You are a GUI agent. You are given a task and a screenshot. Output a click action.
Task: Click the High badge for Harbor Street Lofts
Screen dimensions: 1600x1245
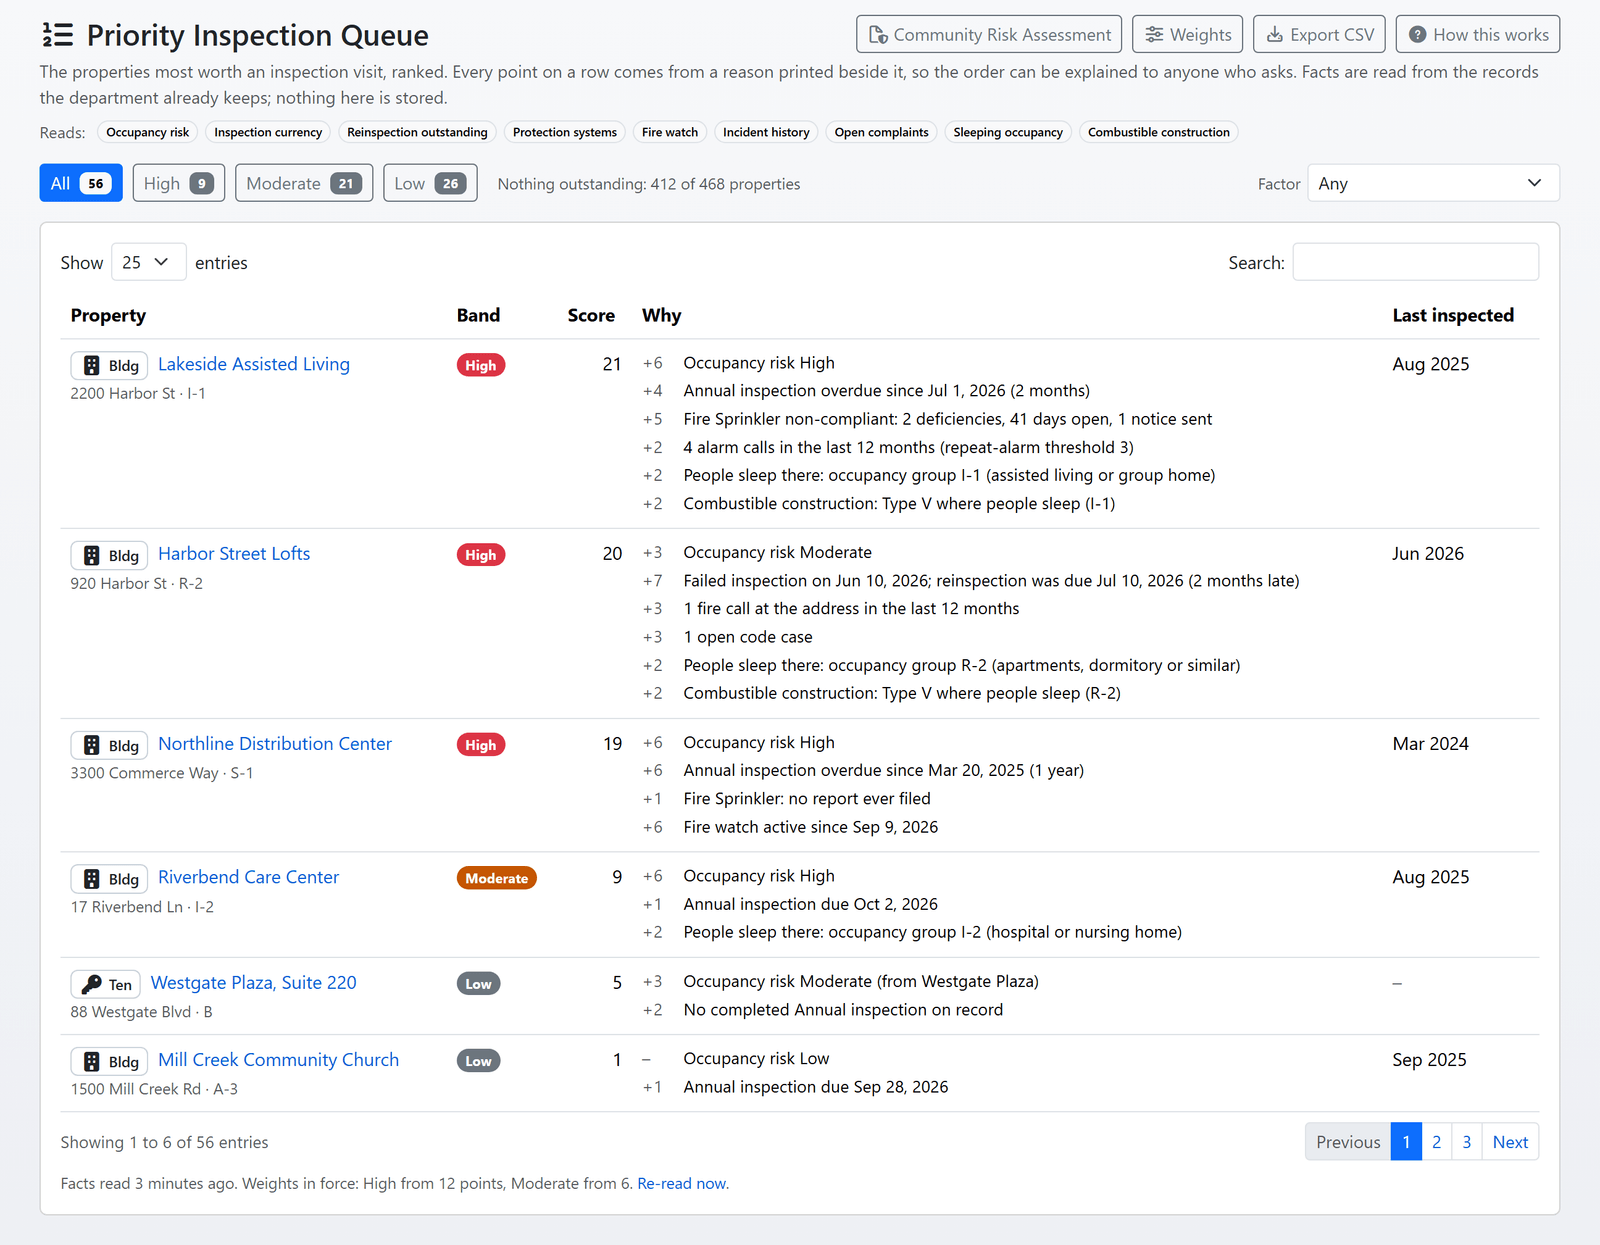point(481,555)
